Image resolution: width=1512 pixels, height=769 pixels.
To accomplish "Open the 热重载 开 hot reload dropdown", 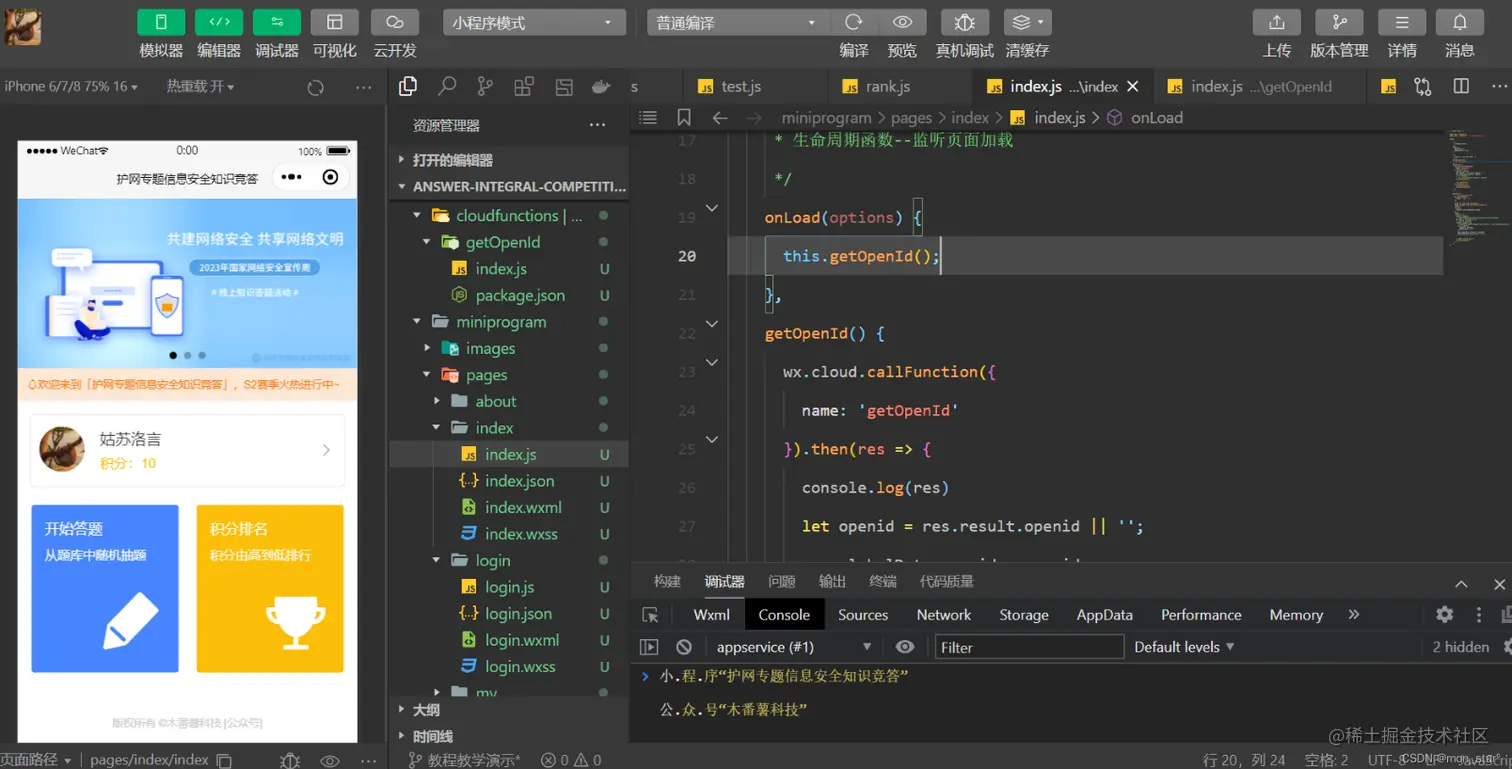I will pyautogui.click(x=200, y=87).
